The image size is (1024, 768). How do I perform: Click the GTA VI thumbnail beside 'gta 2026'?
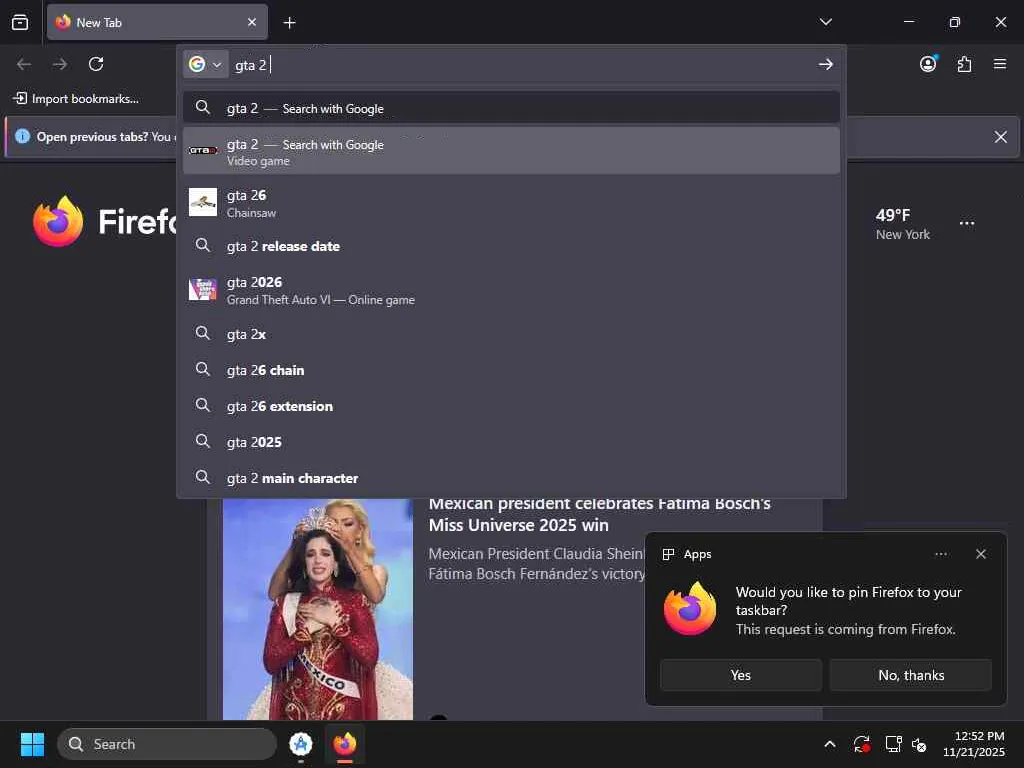(x=203, y=289)
